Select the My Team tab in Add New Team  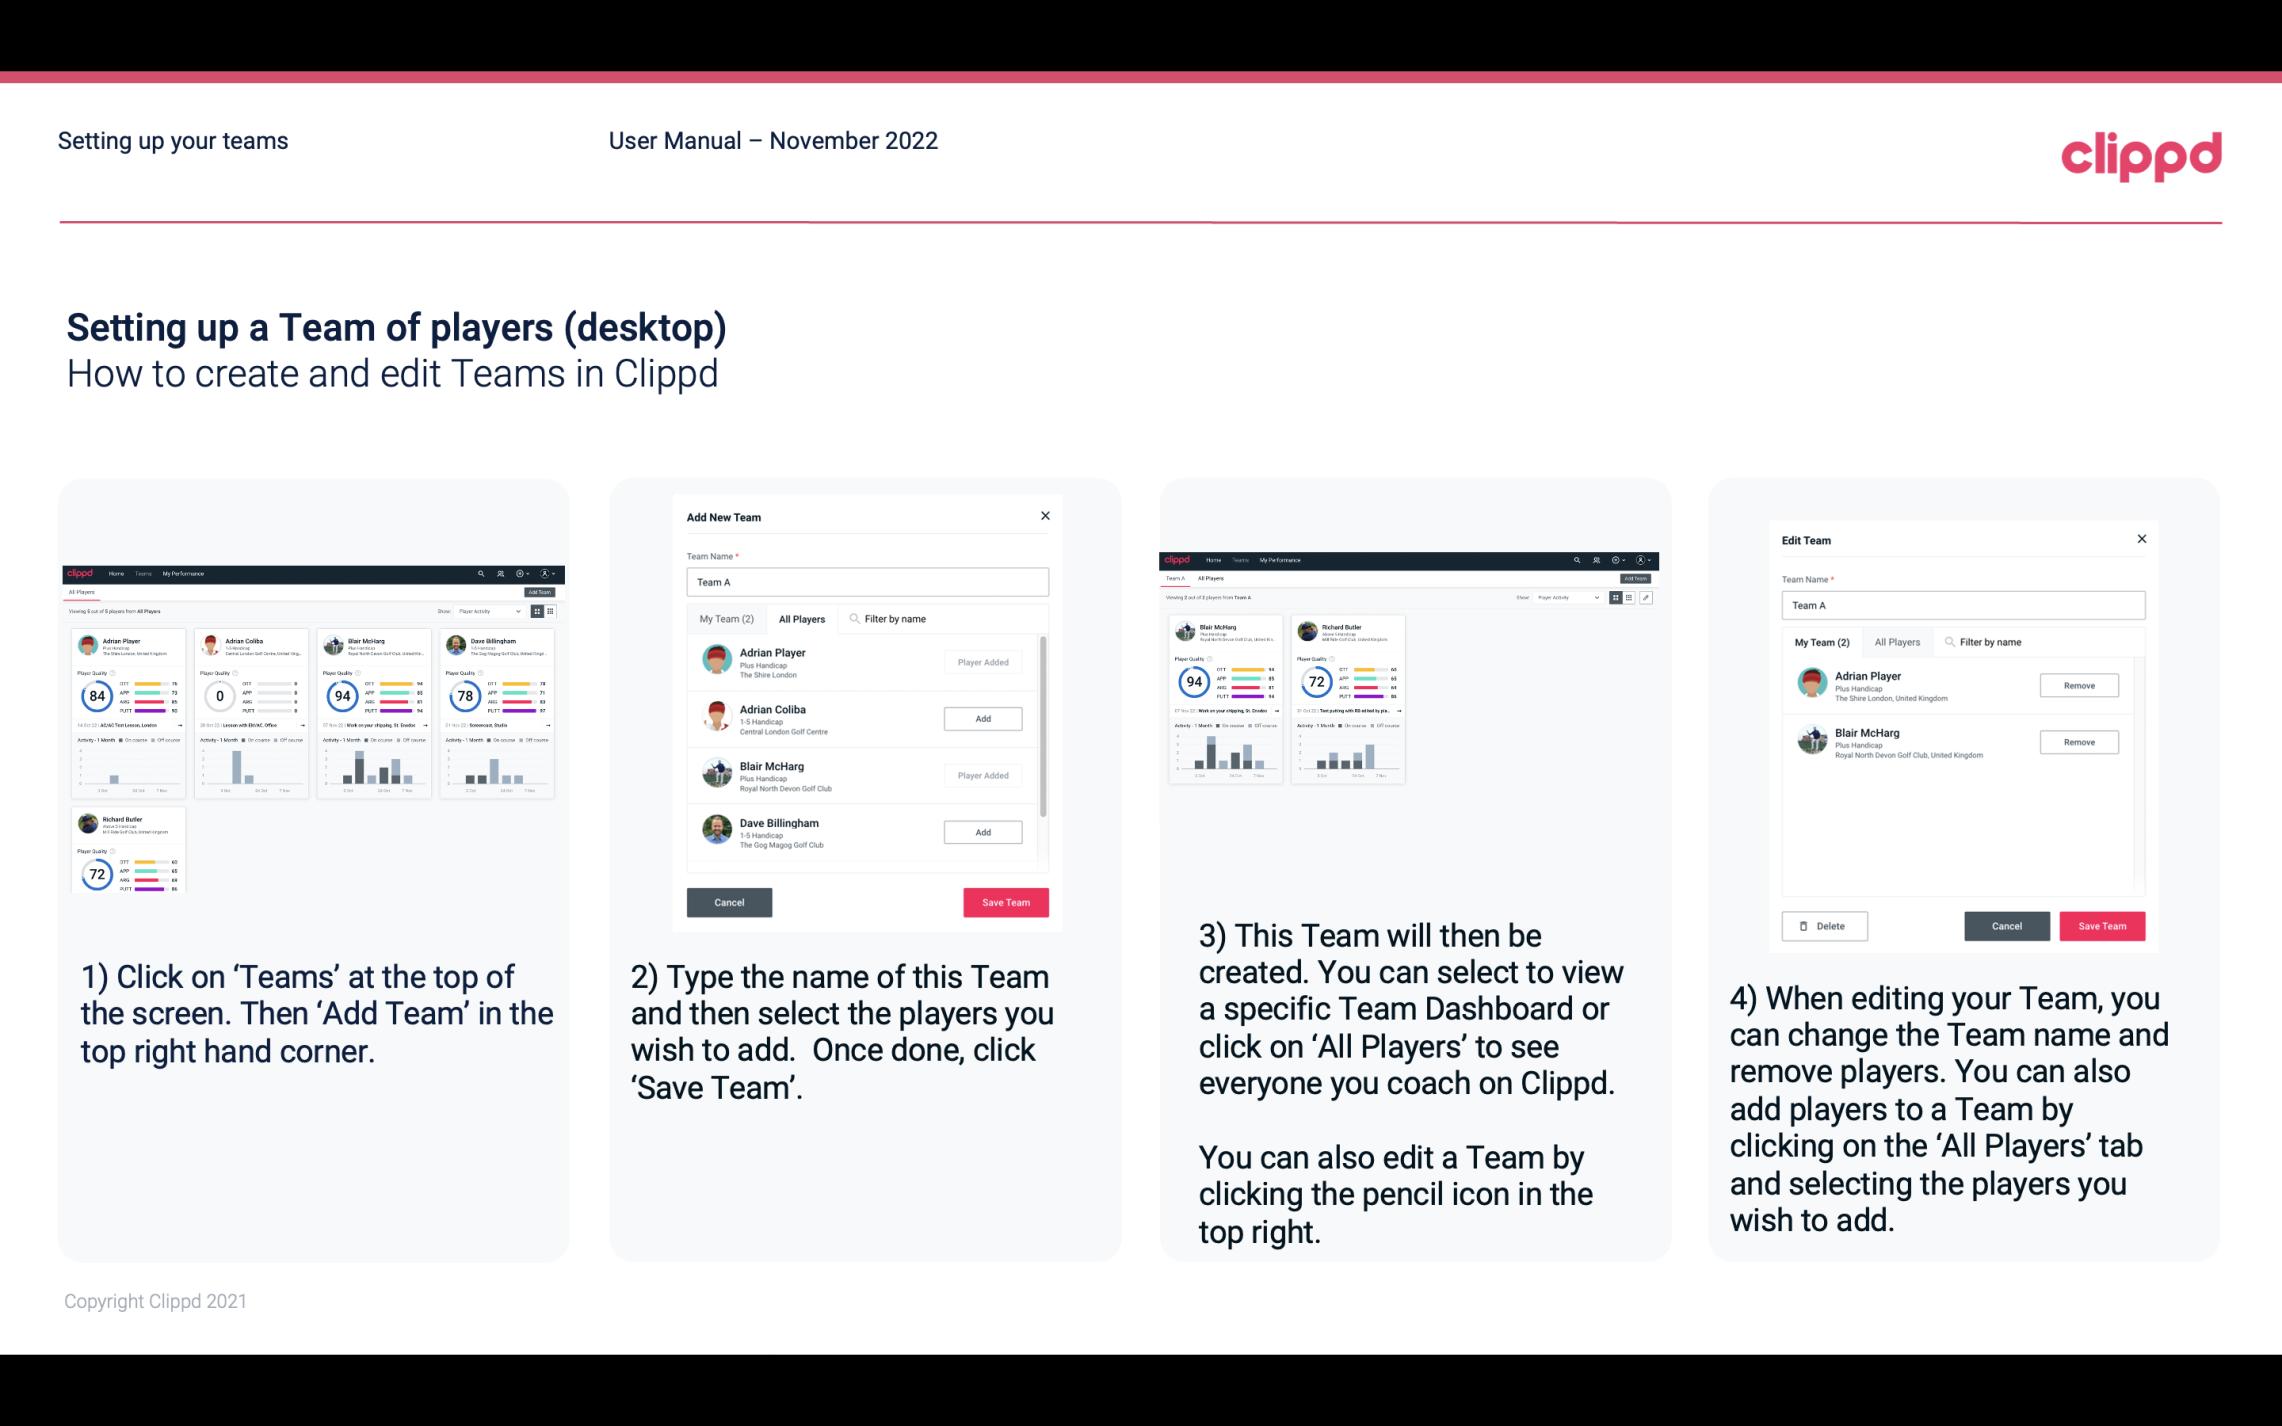click(725, 618)
